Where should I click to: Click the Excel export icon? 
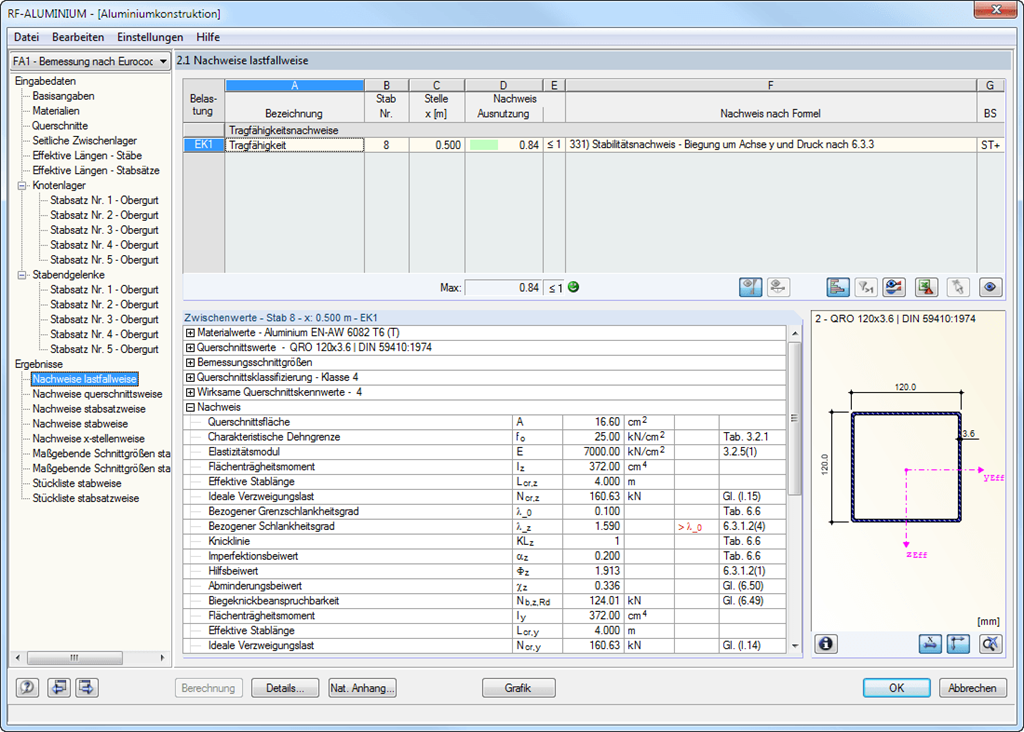click(x=926, y=287)
